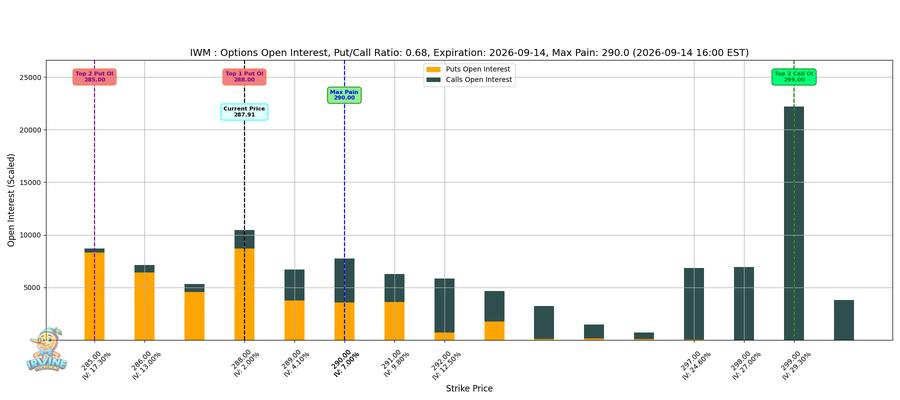This screenshot has width=900, height=400.
Task: Click the orange puts segment at strike 288
Action: coord(245,294)
